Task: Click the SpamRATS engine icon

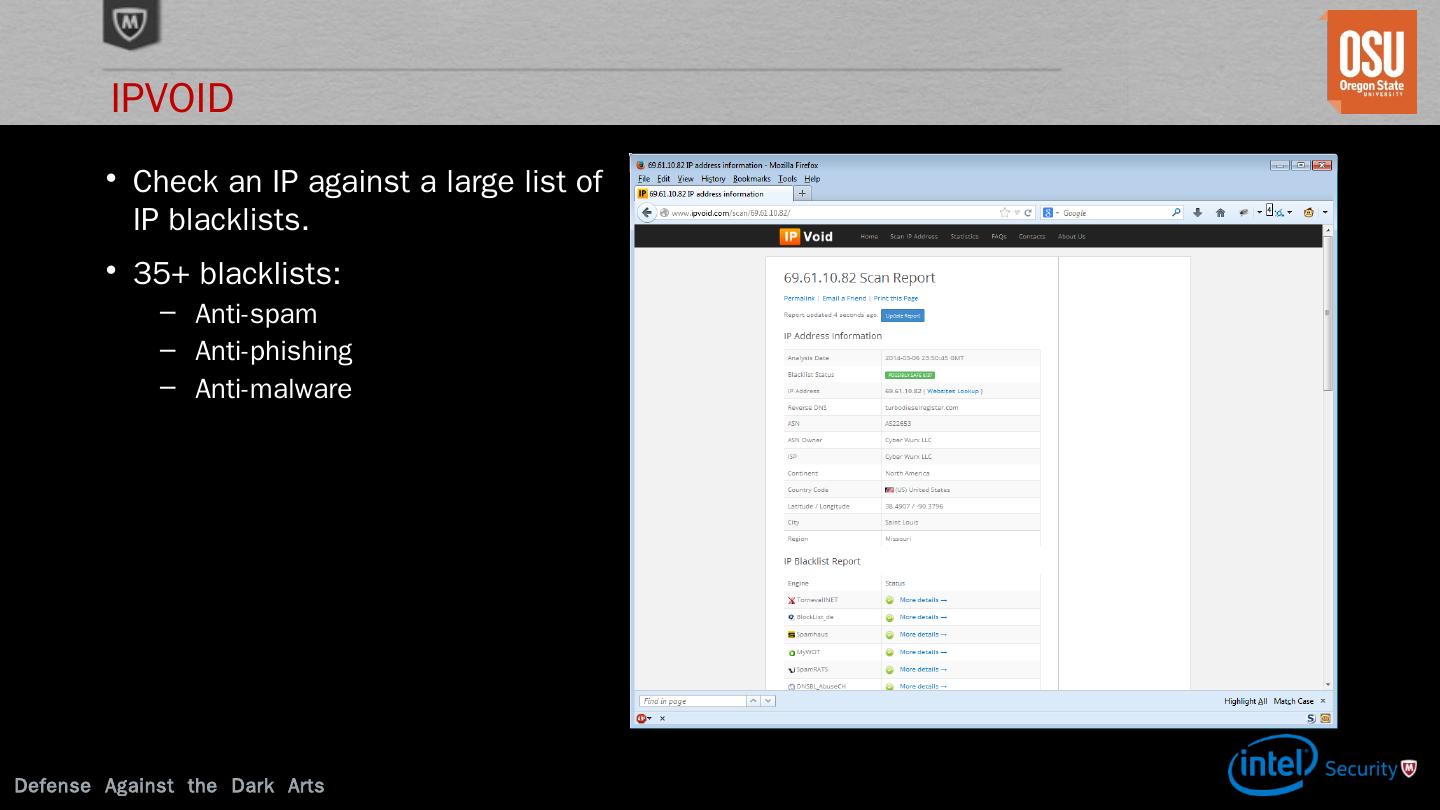Action: click(792, 670)
